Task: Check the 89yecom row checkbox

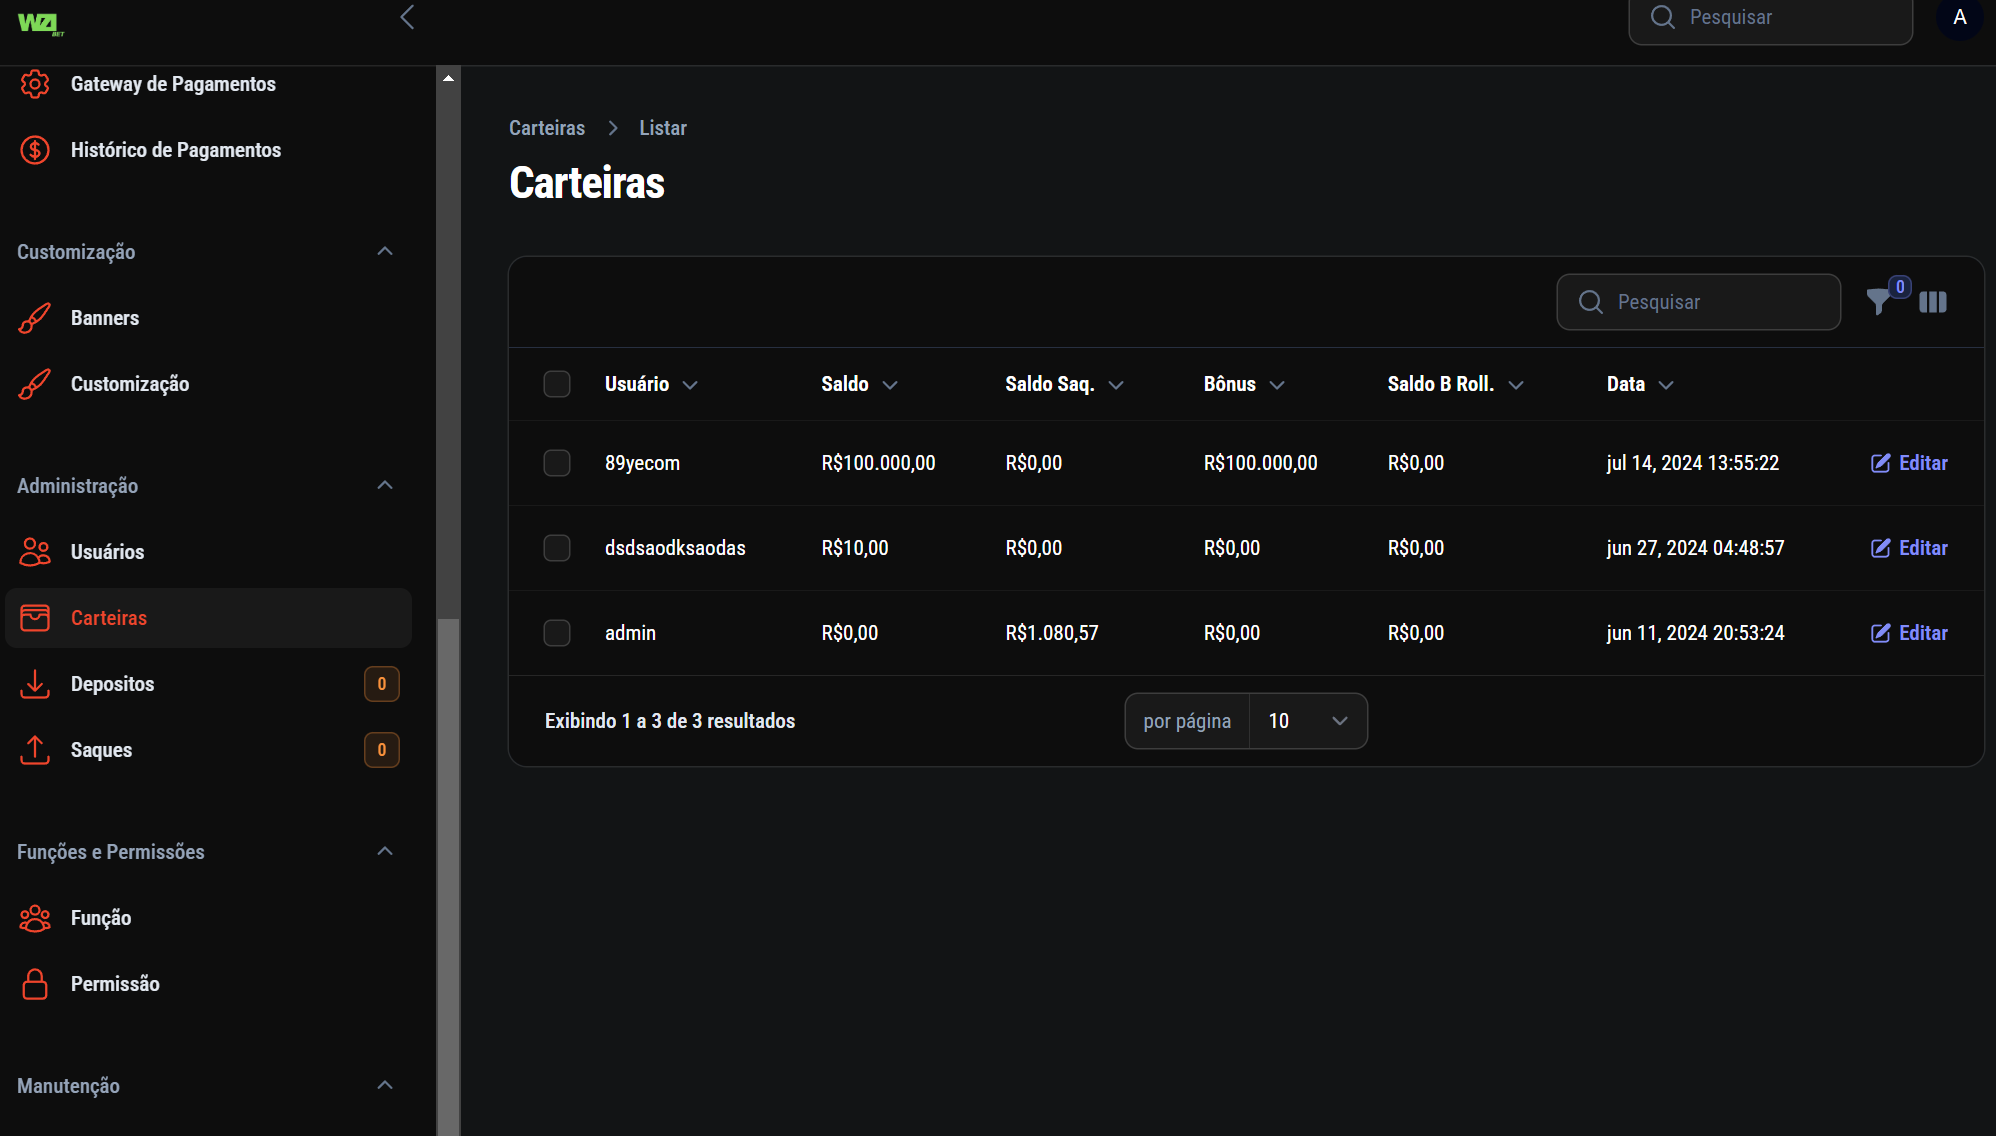Action: [557, 463]
